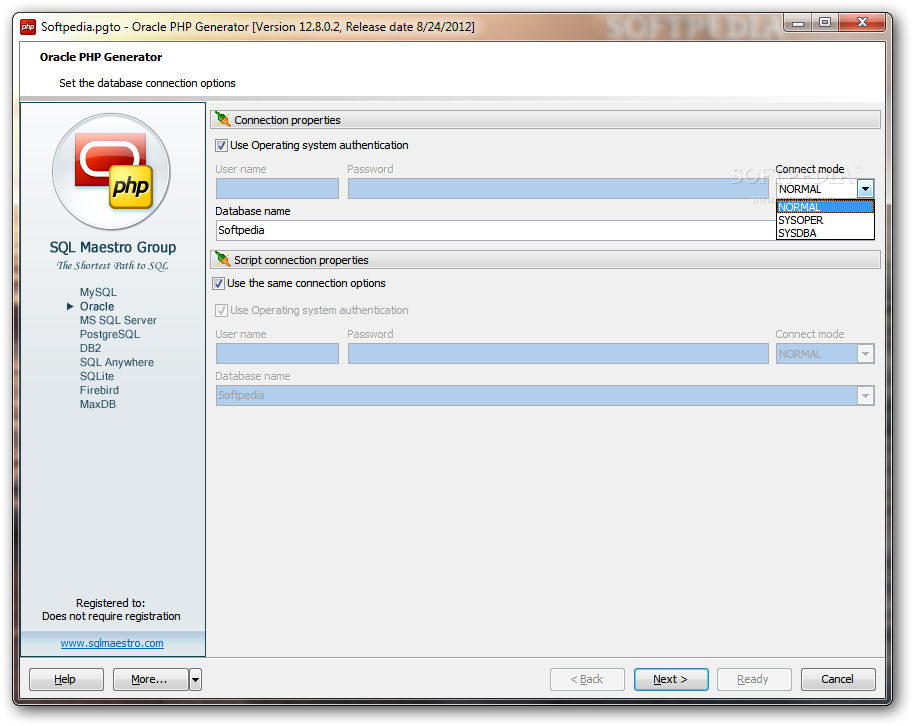This screenshot has width=913, height=726.
Task: Choose NORMAL in the open Connect mode list
Action: click(825, 207)
